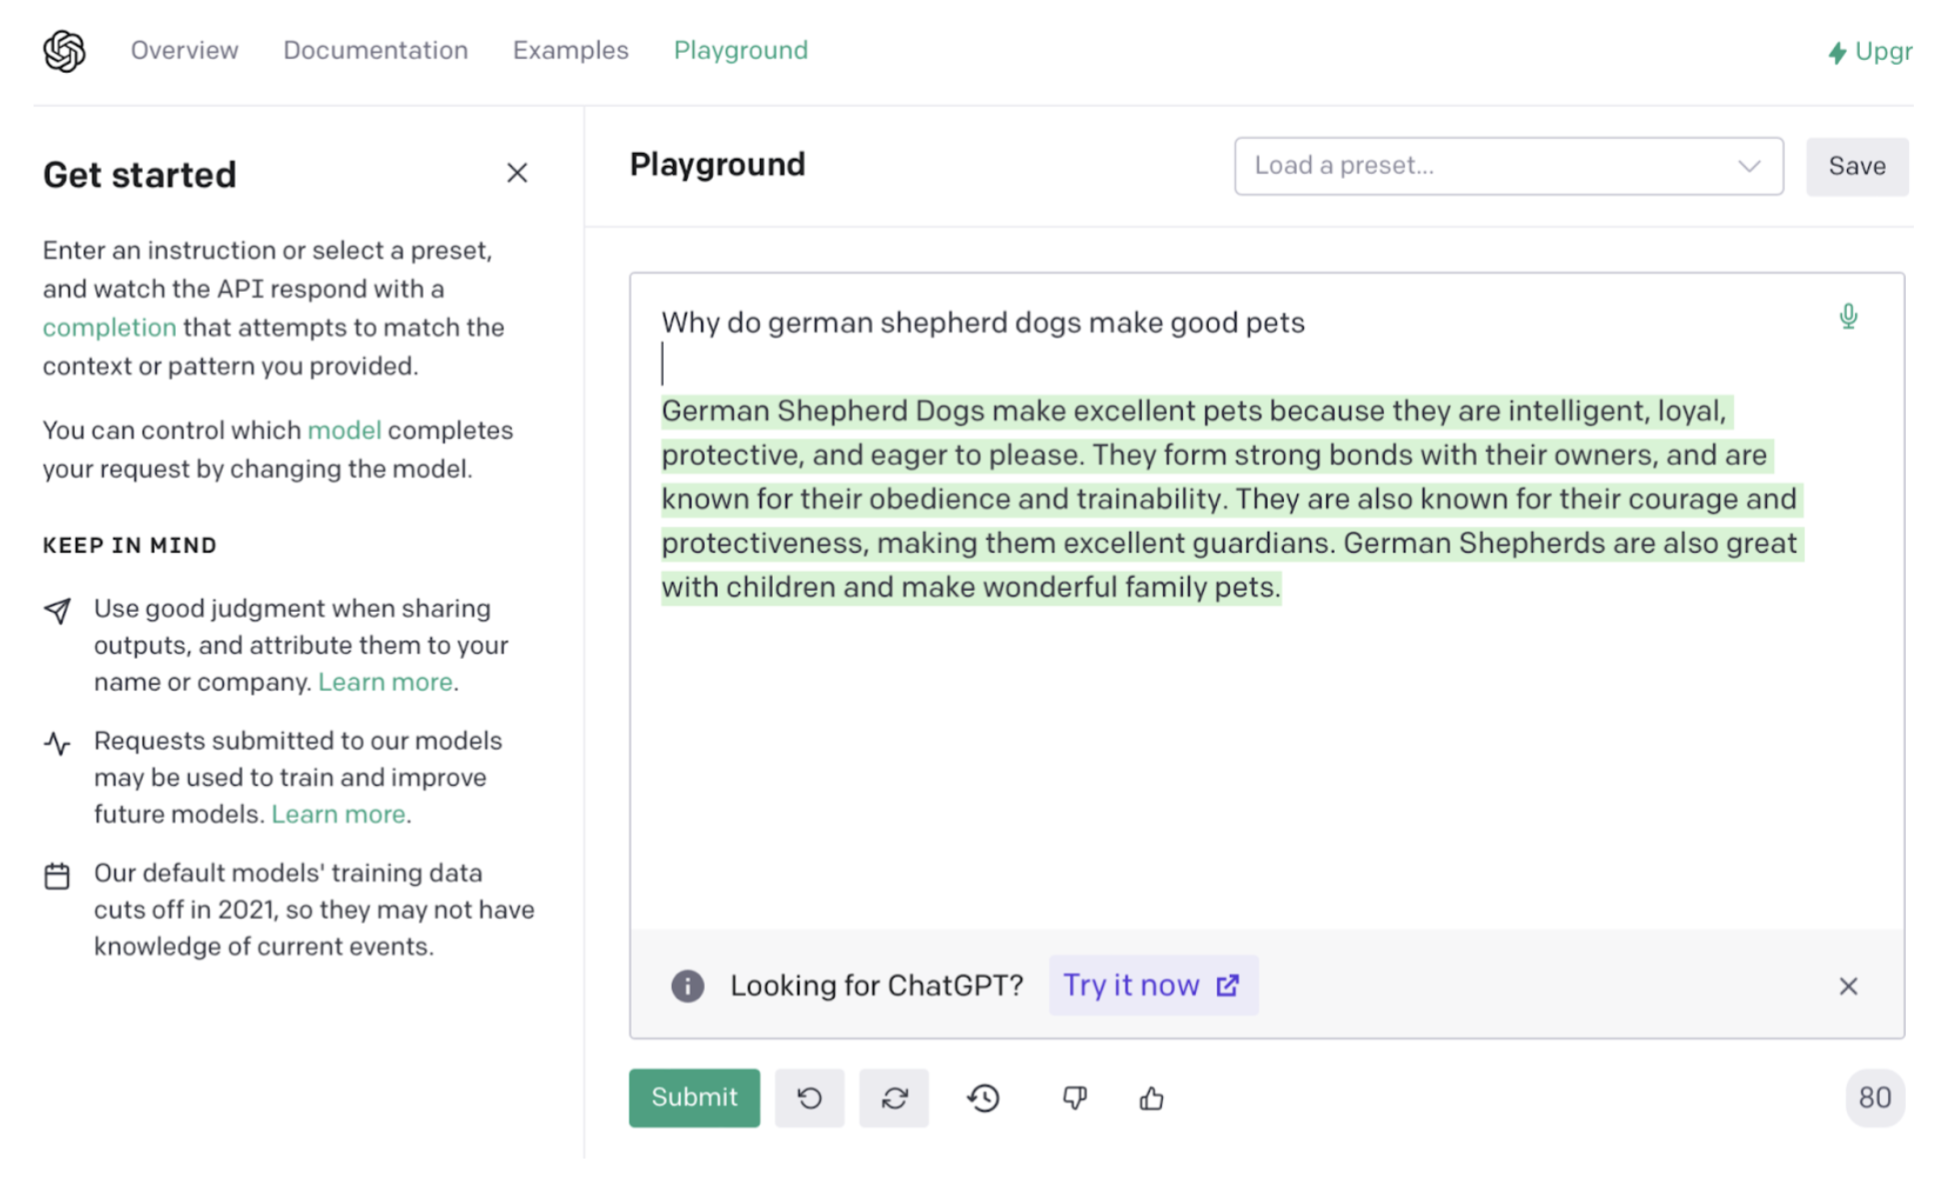The height and width of the screenshot is (1186, 1942).
Task: Click the 80 token count badge
Action: [1874, 1098]
